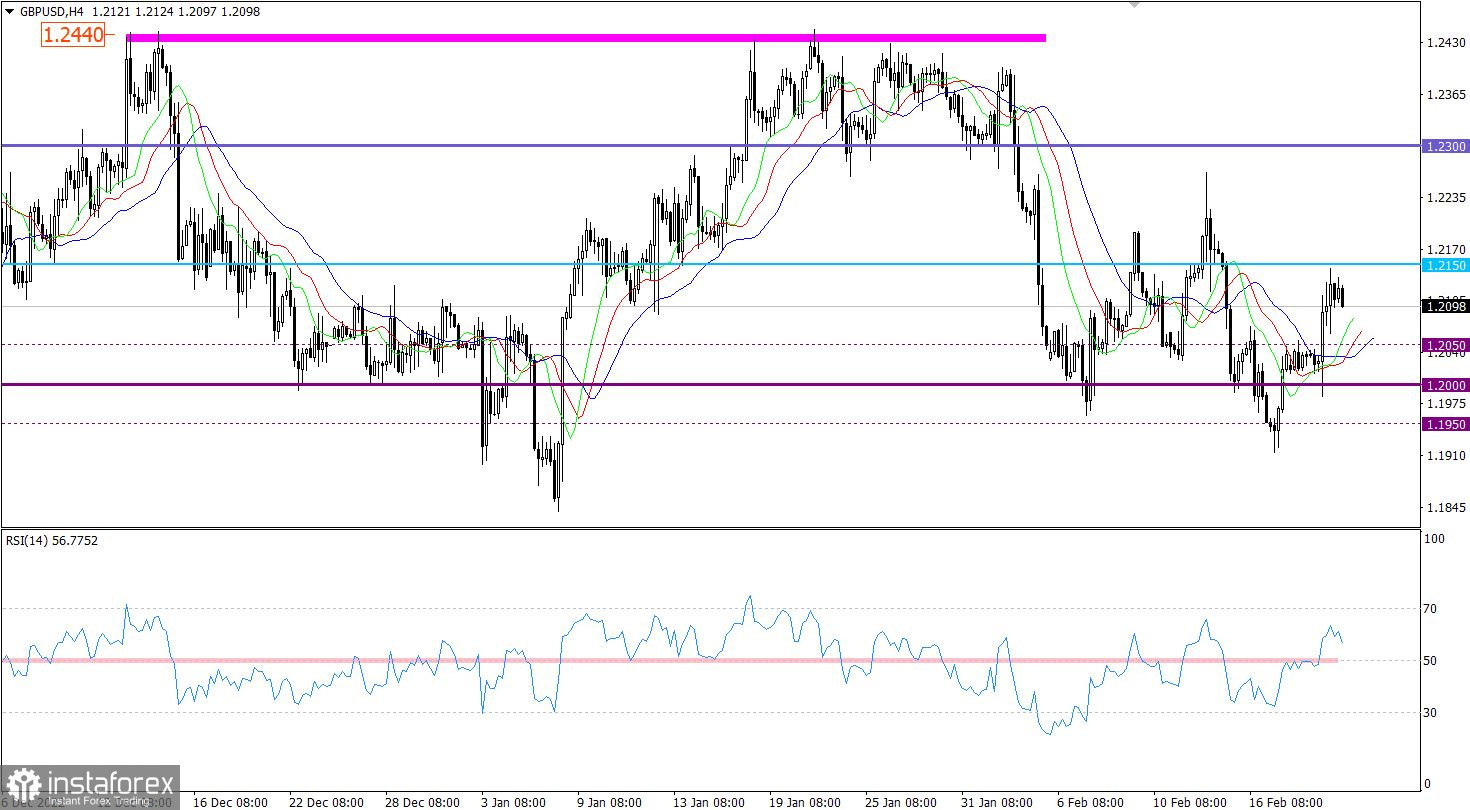
Task: Click the black 1.2098 current price tag
Action: pyautogui.click(x=1445, y=306)
